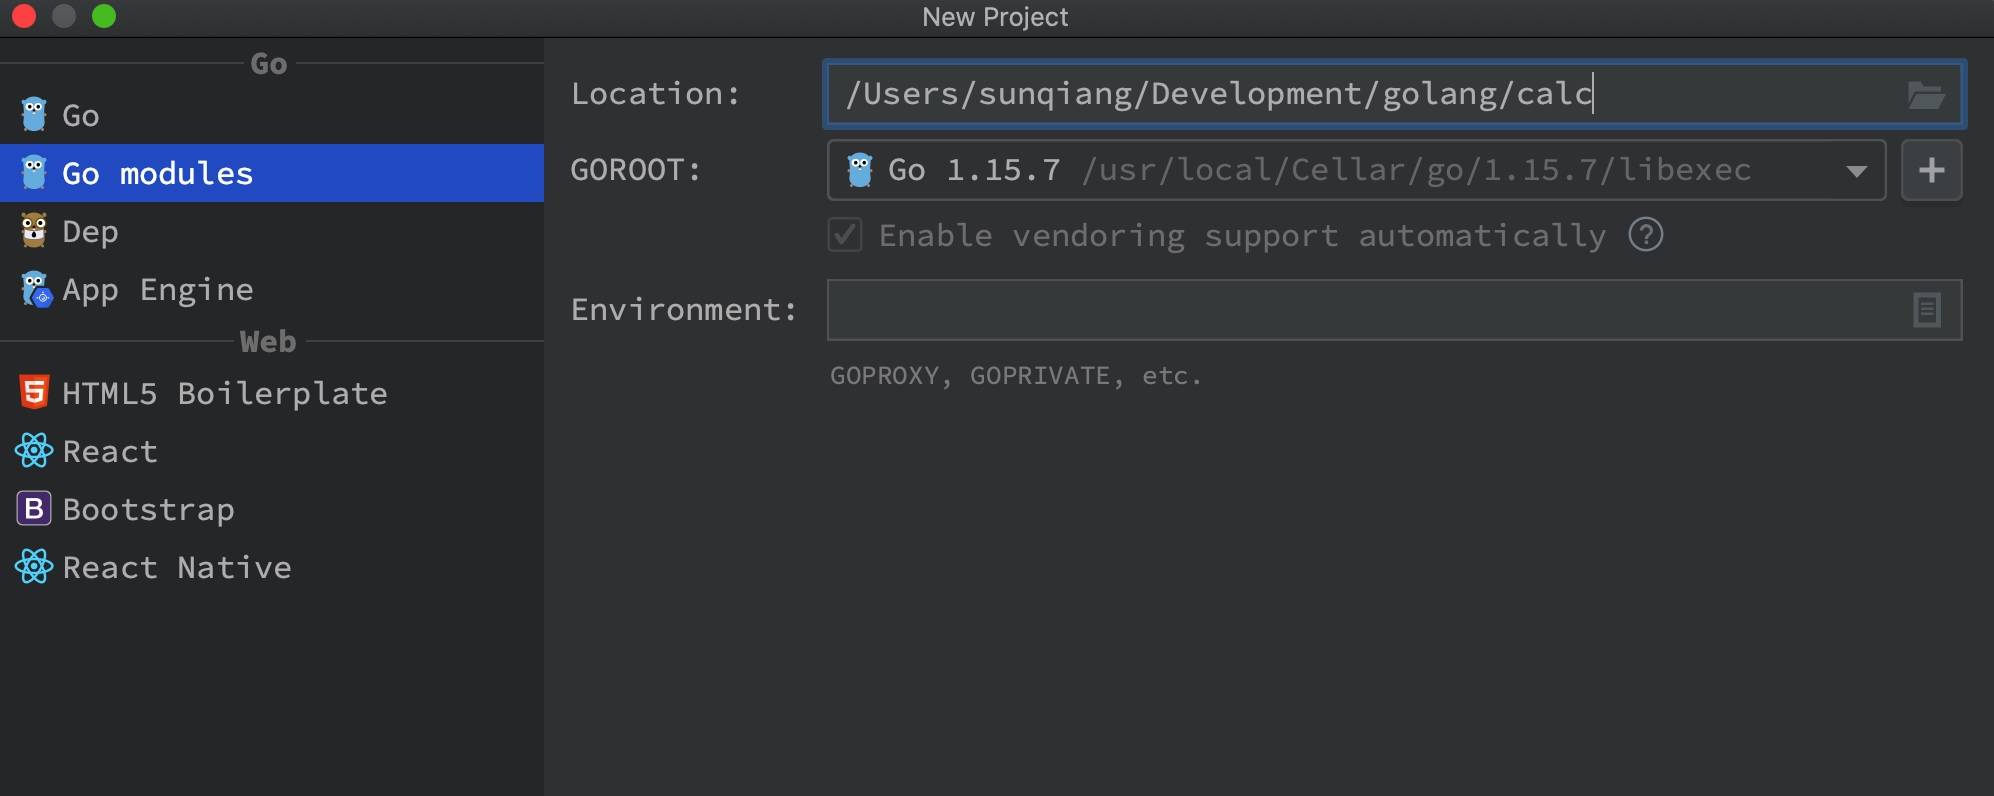Click the React atom icon

pyautogui.click(x=34, y=451)
